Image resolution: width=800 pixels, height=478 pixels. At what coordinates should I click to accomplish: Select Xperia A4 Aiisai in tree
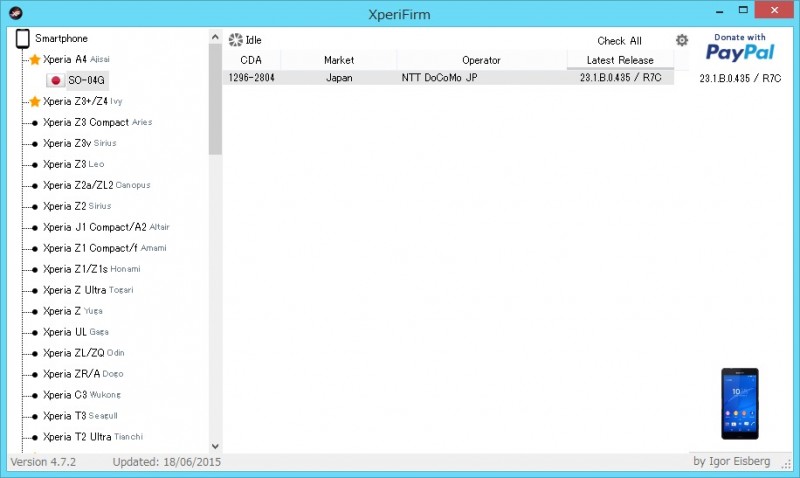pos(77,59)
